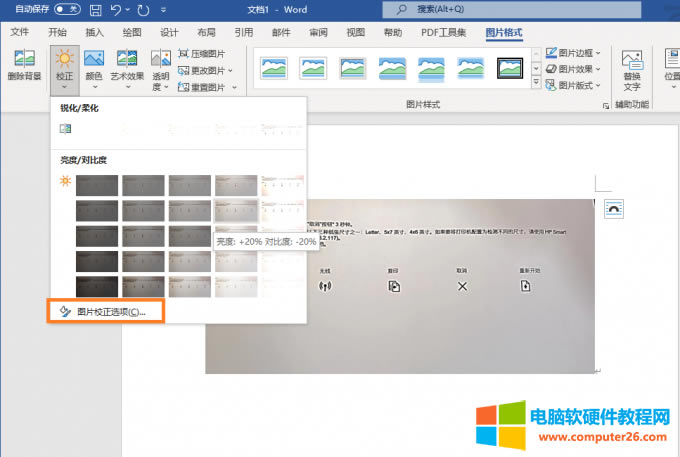Screen dimensions: 680x457
Task: Open the Picture Layout (图片版式) dropdown
Action: 573,86
